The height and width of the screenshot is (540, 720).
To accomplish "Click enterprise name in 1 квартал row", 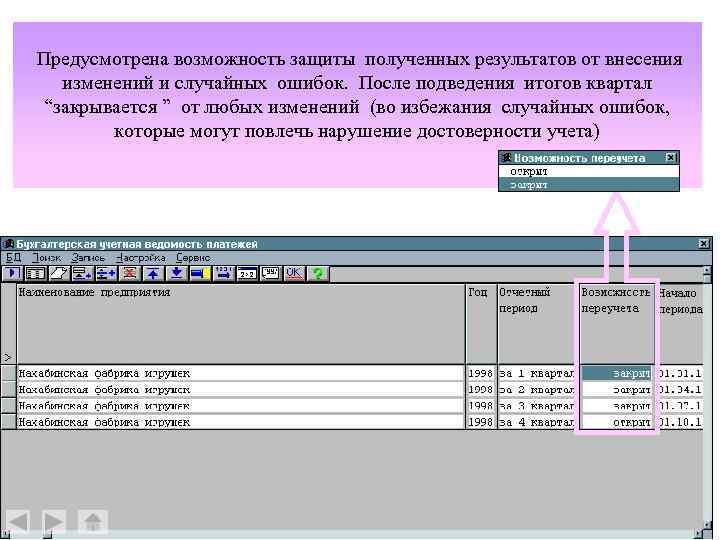I will [x=241, y=373].
